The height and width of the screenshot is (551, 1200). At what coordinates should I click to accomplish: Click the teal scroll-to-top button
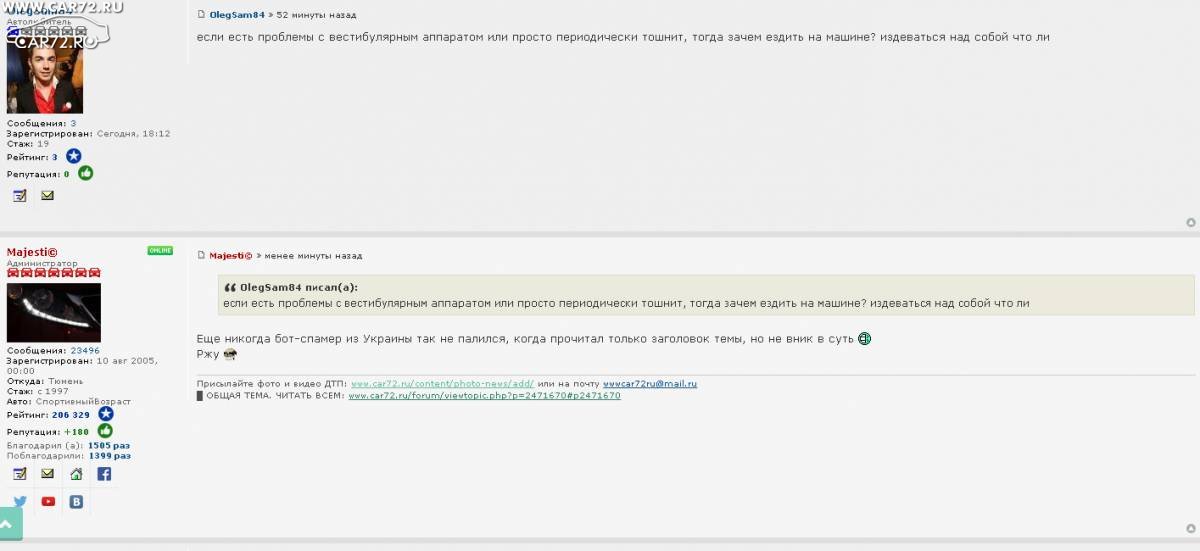pyautogui.click(x=10, y=525)
